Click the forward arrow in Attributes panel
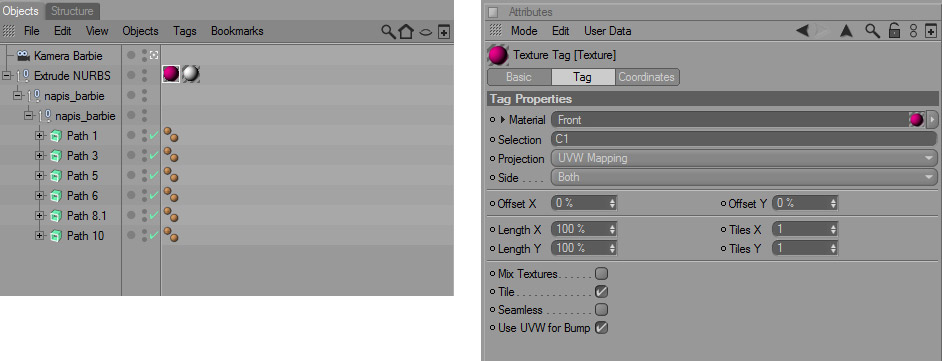942x361 pixels. click(822, 31)
